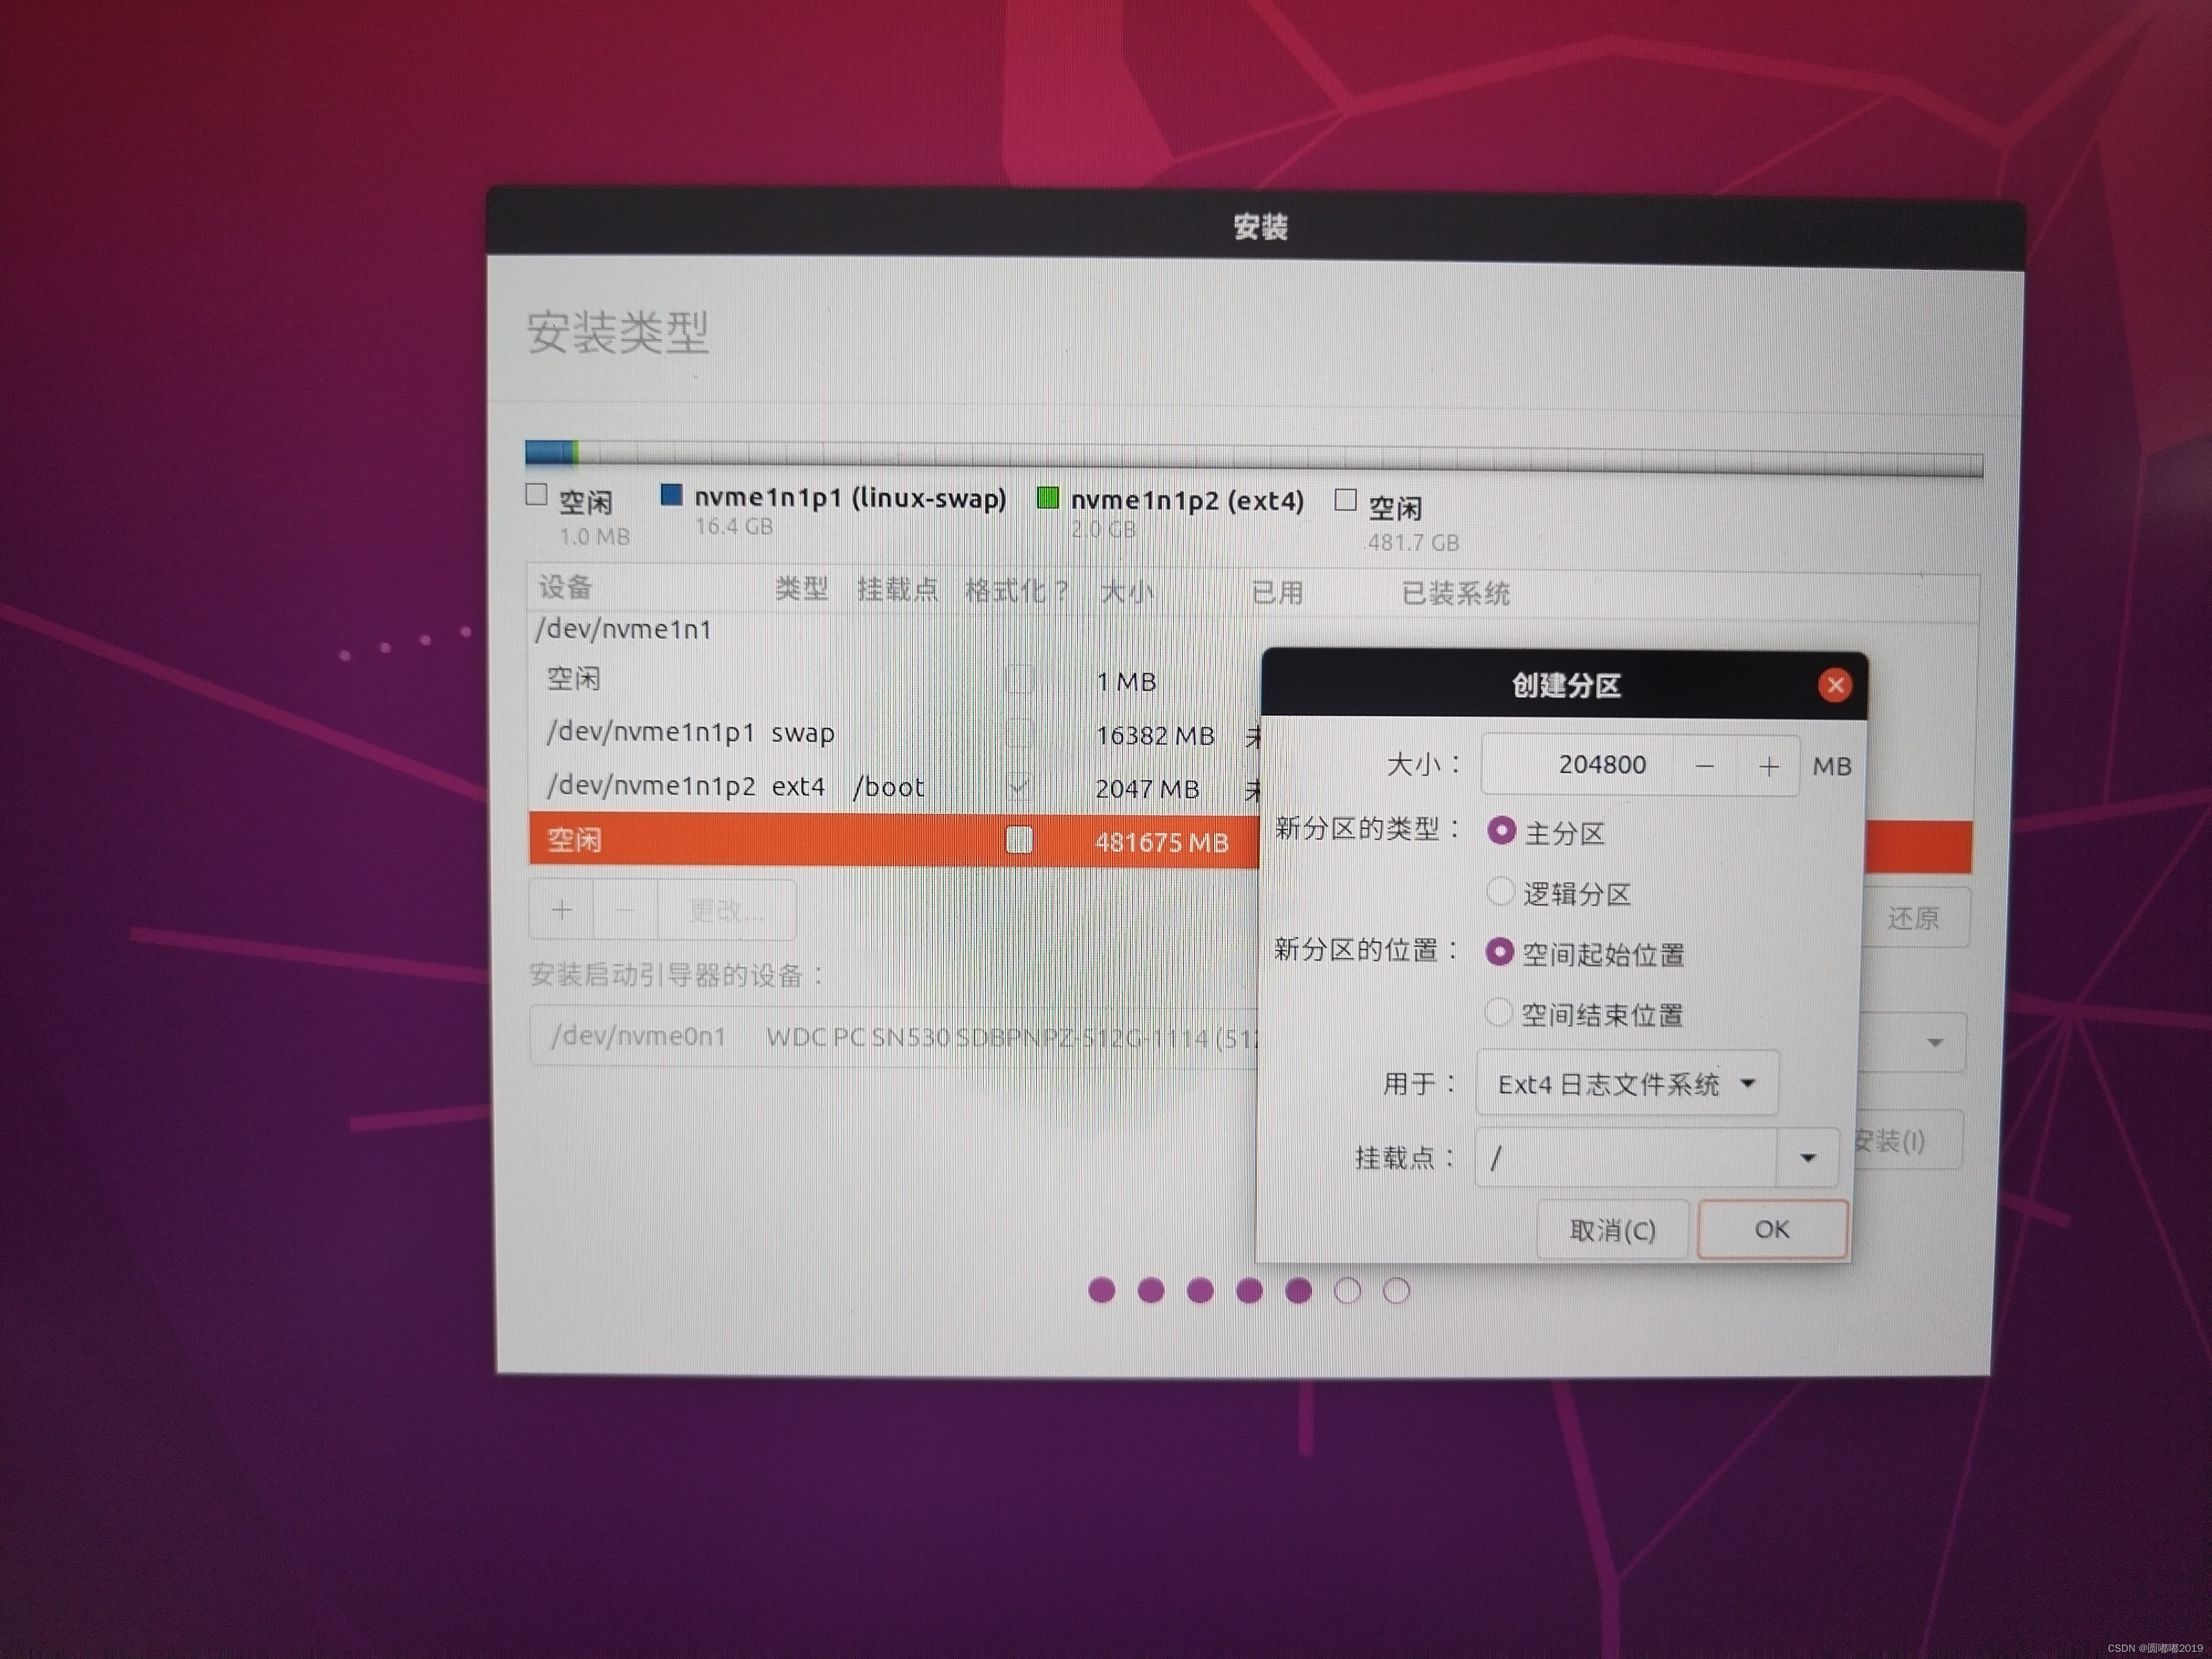Open the bootloader device dropdown arrow
Image resolution: width=2212 pixels, height=1659 pixels.
1934,1042
